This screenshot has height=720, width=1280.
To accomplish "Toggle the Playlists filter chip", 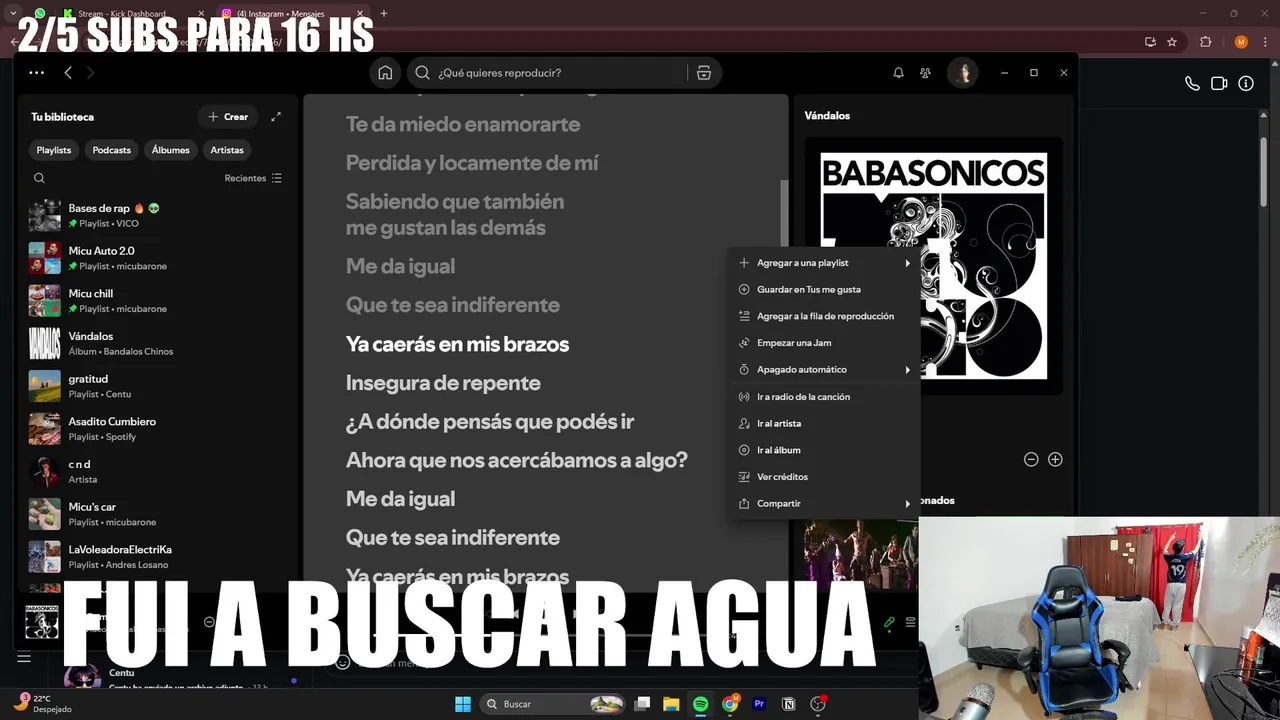I will pyautogui.click(x=54, y=150).
